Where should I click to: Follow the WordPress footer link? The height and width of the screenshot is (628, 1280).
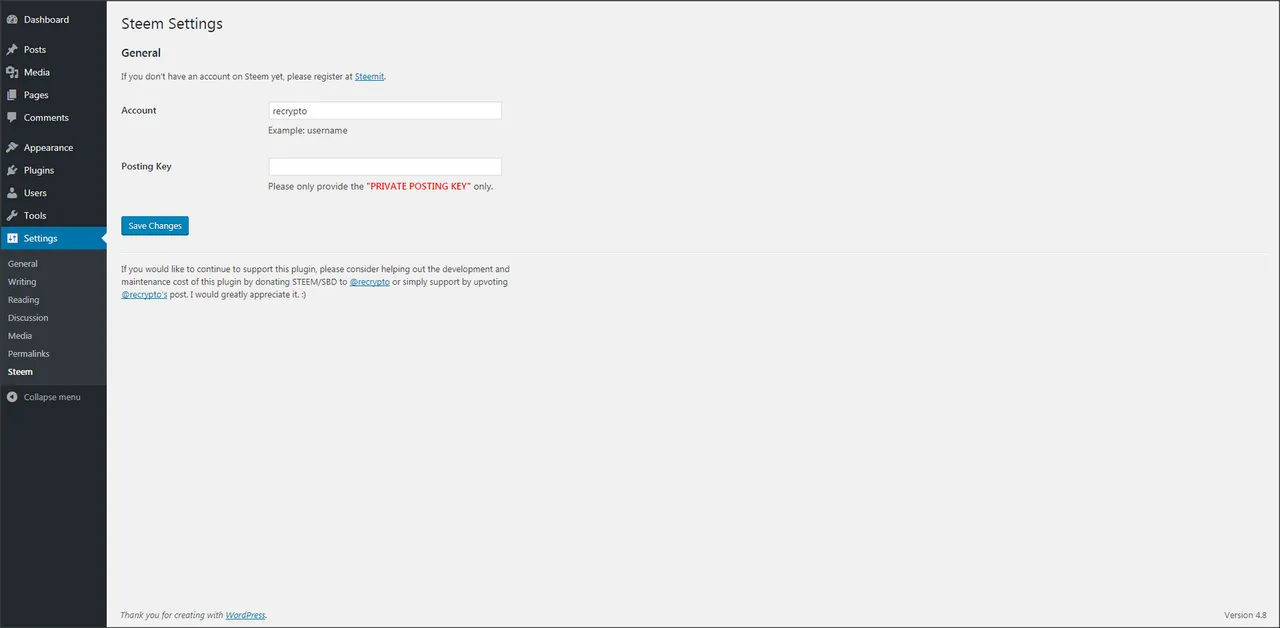[245, 615]
